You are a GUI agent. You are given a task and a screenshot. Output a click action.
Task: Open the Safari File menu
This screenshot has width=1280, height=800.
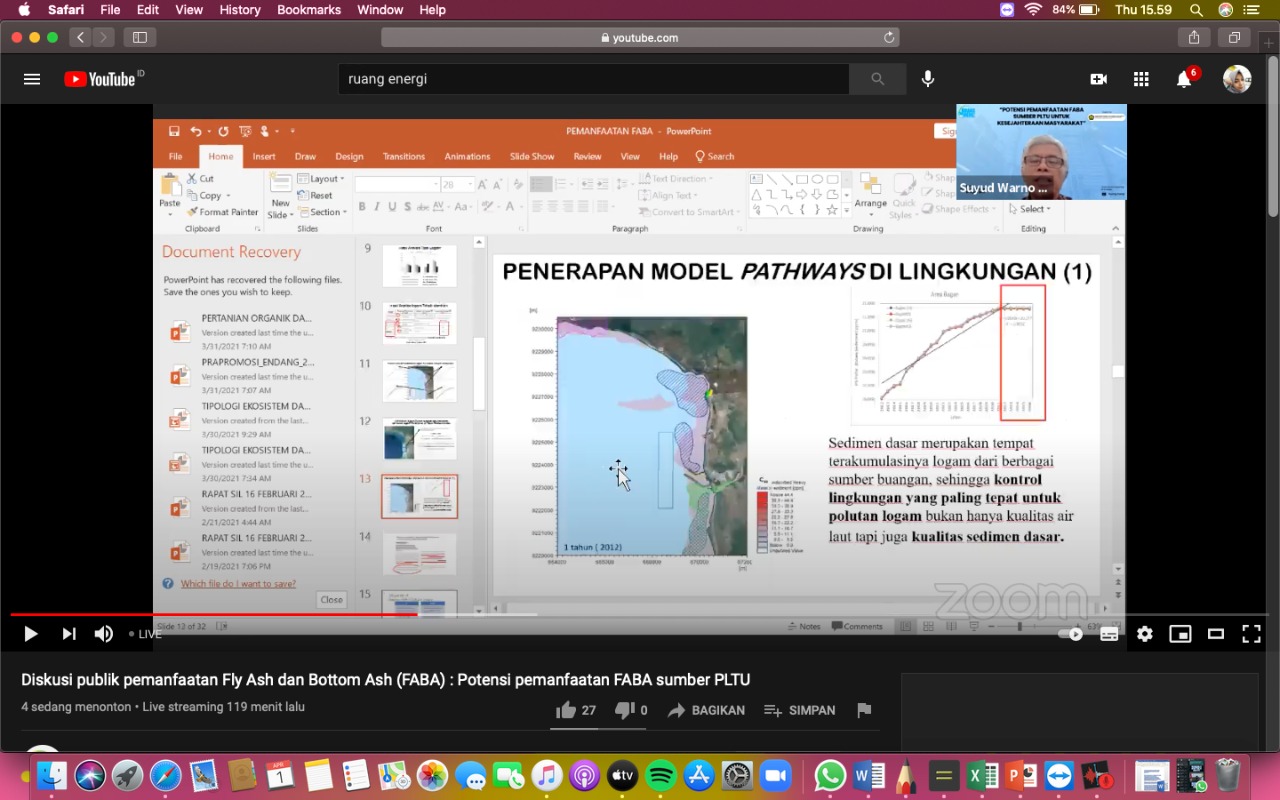(x=110, y=10)
